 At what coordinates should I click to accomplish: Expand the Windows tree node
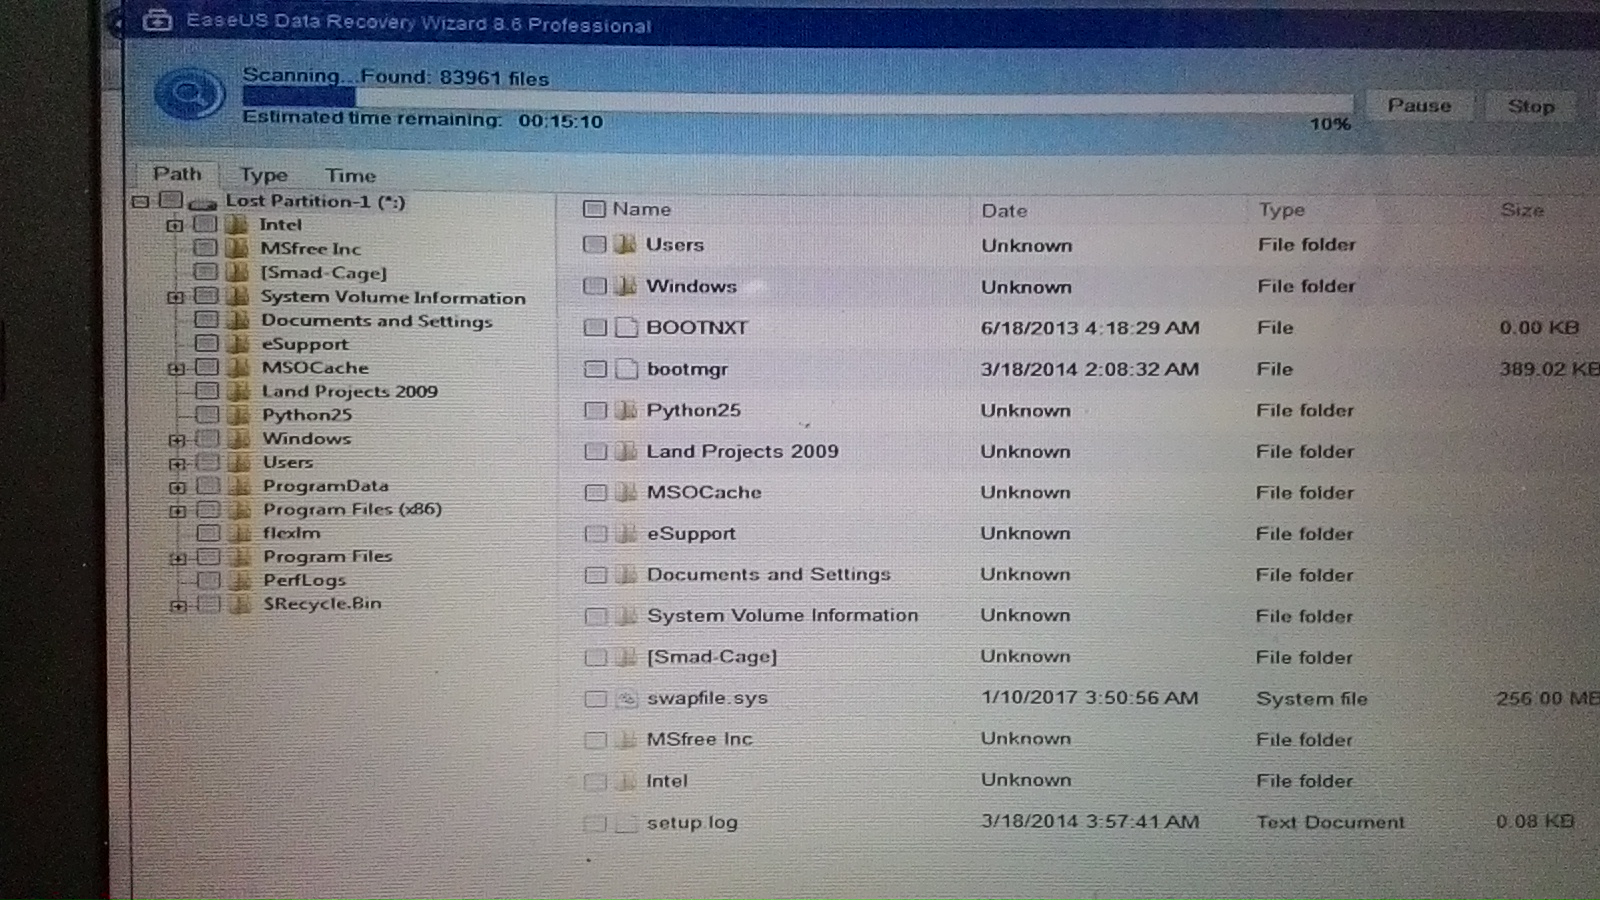pyautogui.click(x=177, y=440)
